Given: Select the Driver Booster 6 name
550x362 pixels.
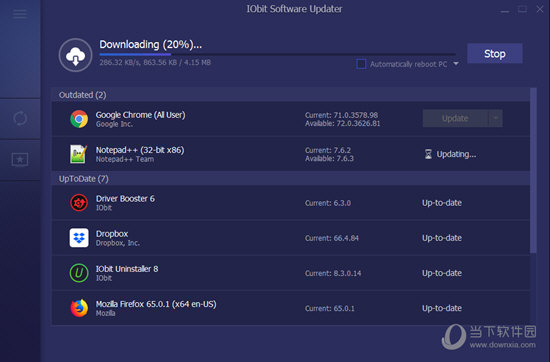Looking at the screenshot, I should pos(125,199).
